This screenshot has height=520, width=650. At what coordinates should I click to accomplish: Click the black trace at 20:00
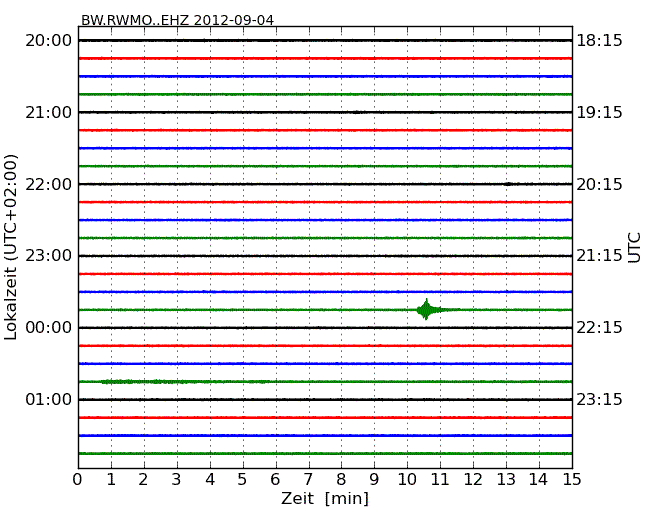tap(325, 40)
